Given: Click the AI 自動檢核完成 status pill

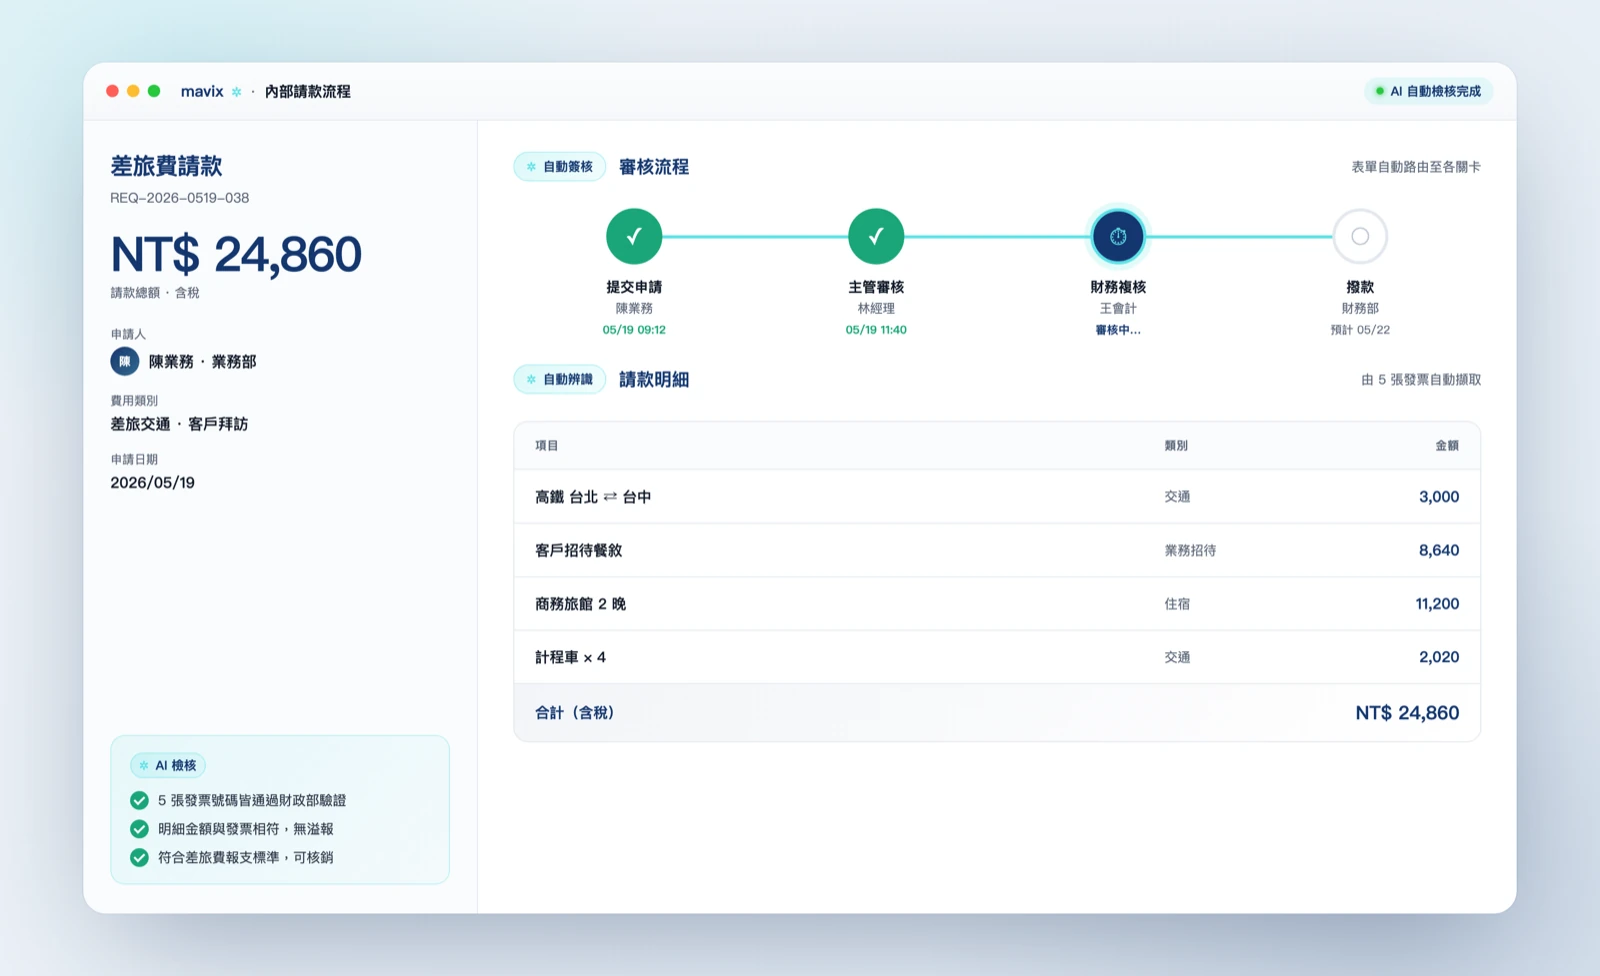Looking at the screenshot, I should (x=1428, y=91).
